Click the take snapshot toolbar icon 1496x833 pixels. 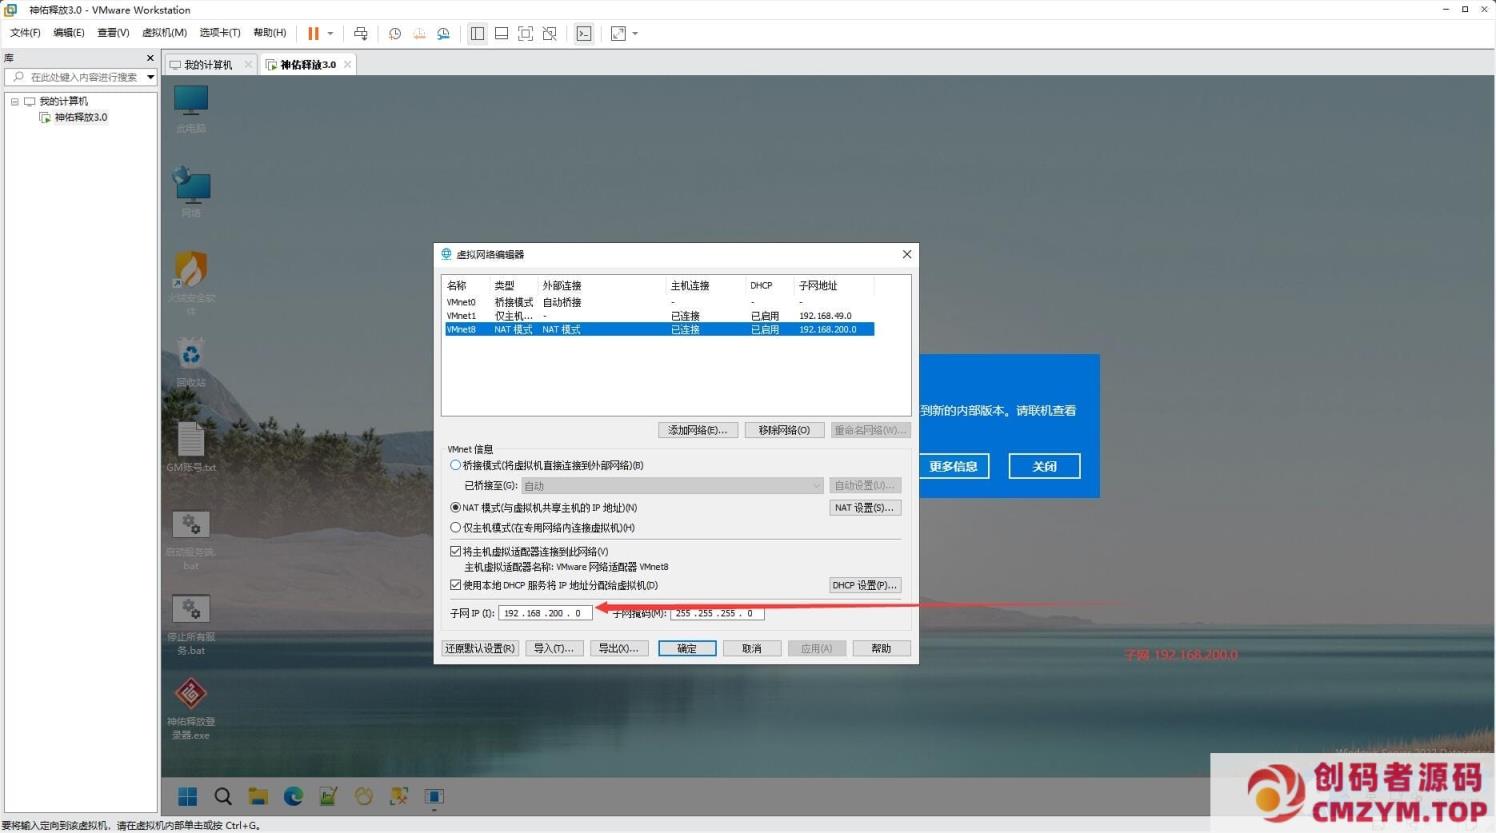coord(394,33)
